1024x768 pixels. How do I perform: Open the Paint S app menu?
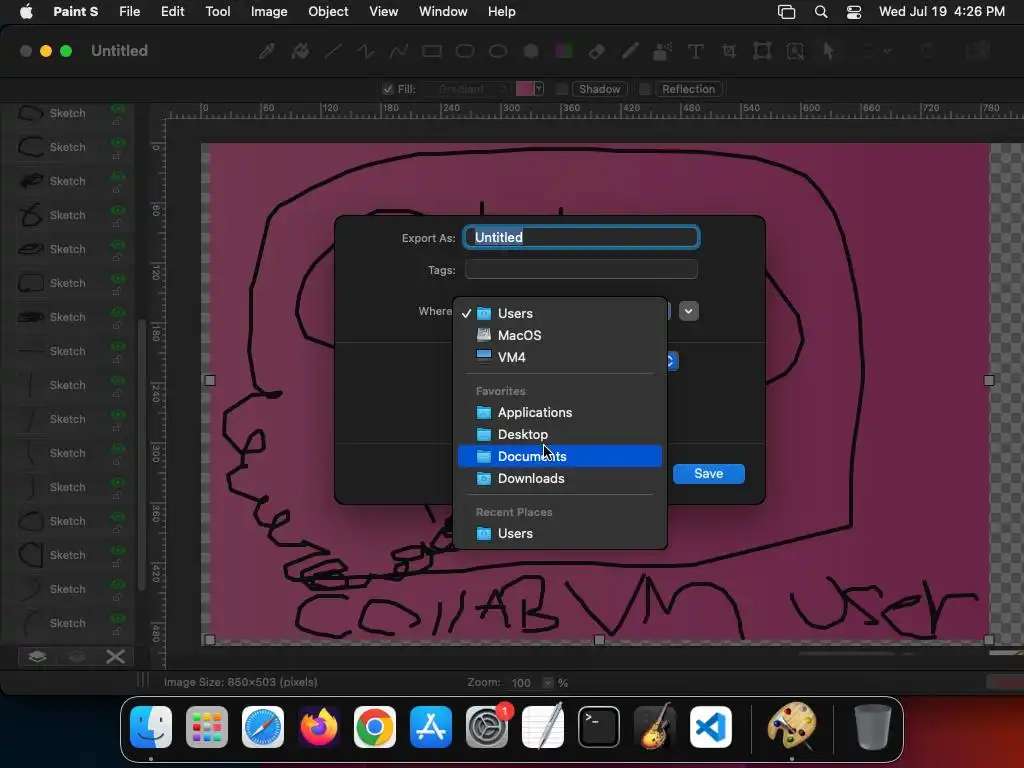(x=76, y=12)
